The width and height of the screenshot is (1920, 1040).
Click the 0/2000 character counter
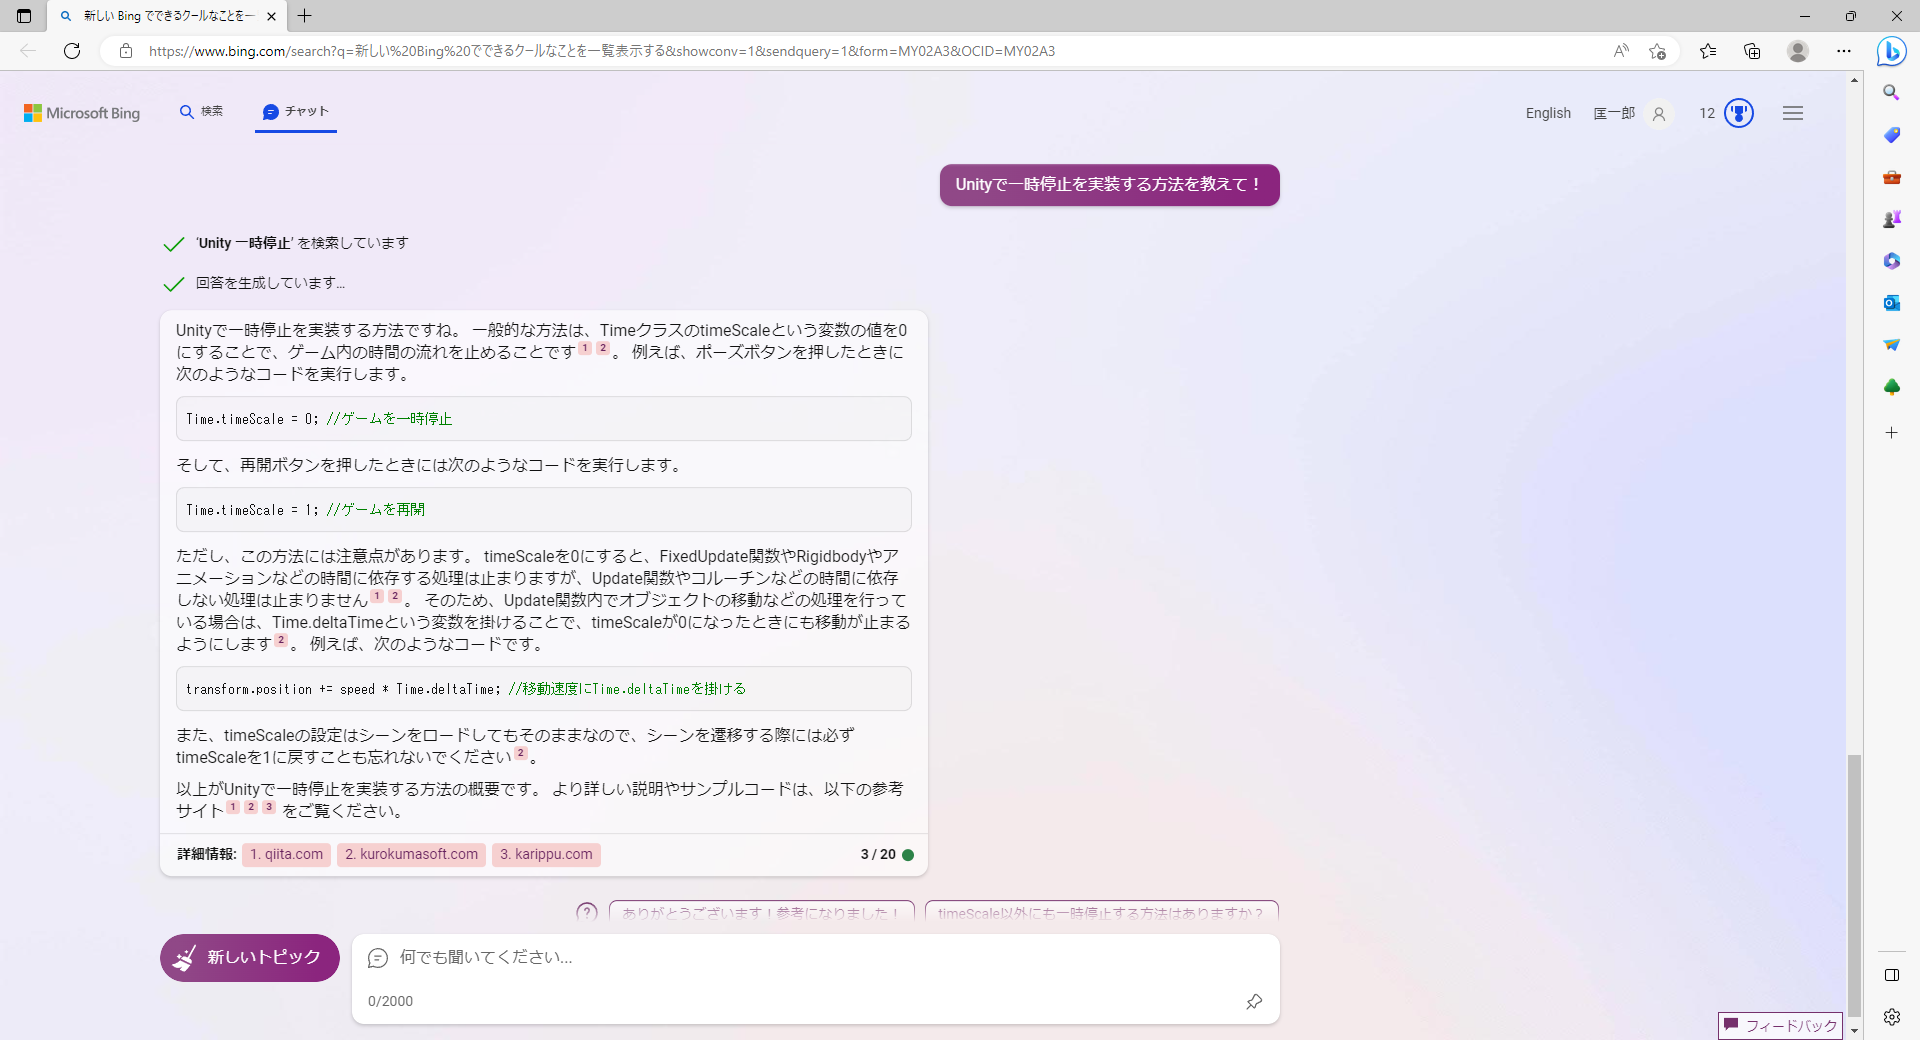point(390,1001)
